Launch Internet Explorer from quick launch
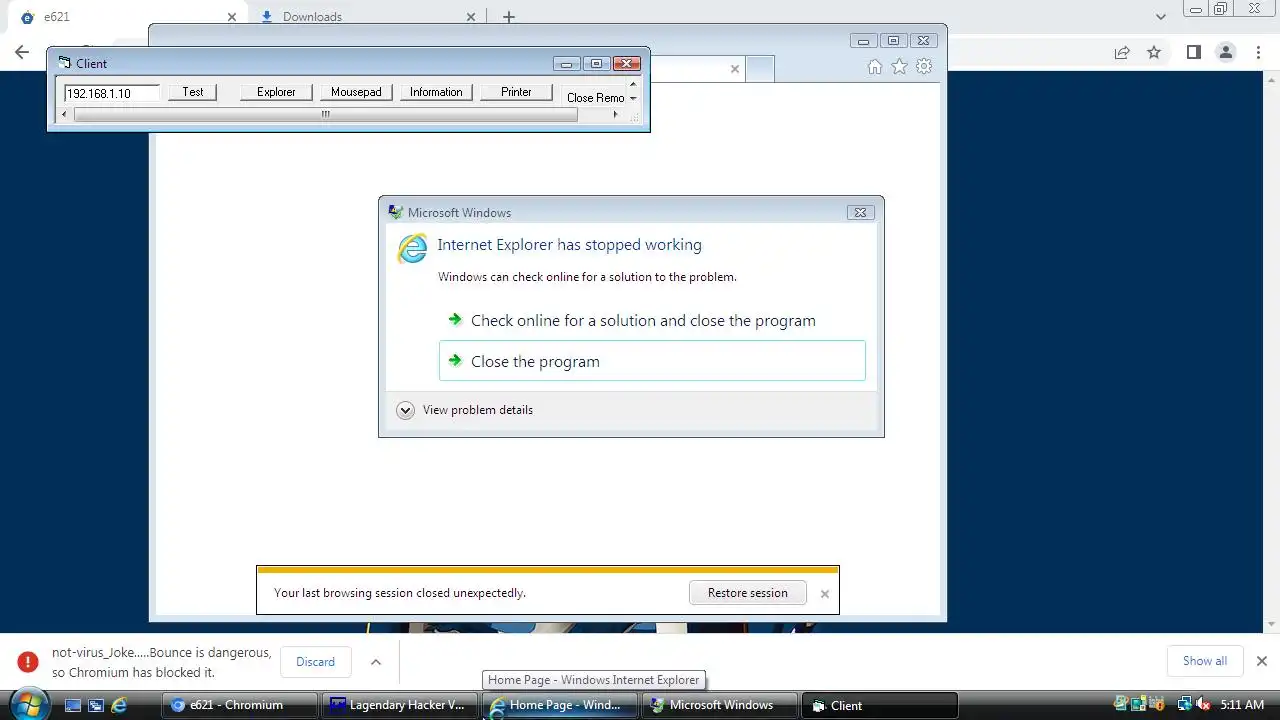This screenshot has height=720, width=1280. [x=119, y=705]
